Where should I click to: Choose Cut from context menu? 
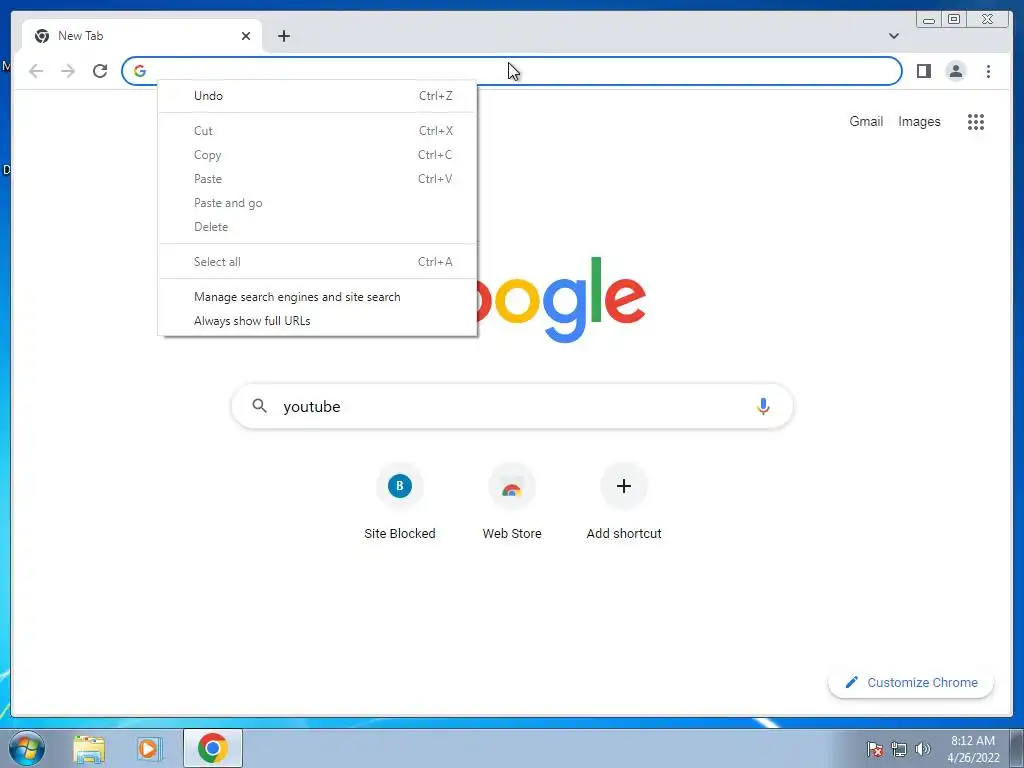click(317, 131)
